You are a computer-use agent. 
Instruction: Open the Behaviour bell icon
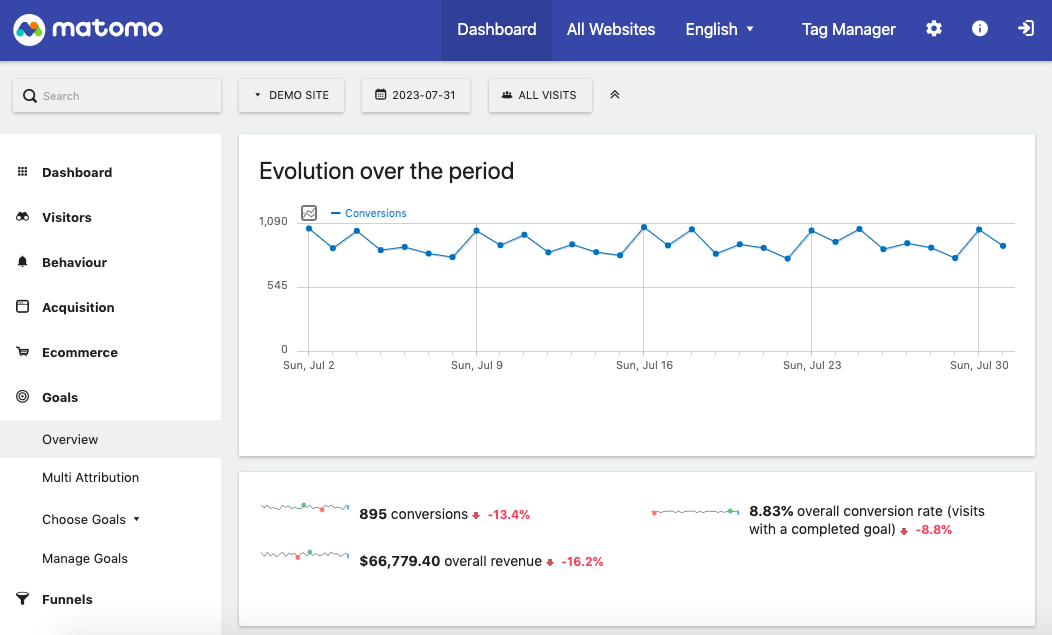coord(22,262)
